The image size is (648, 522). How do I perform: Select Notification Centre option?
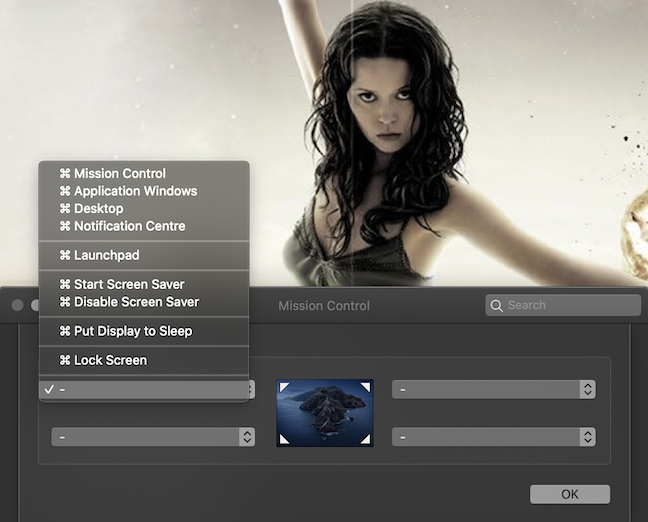[x=144, y=226]
